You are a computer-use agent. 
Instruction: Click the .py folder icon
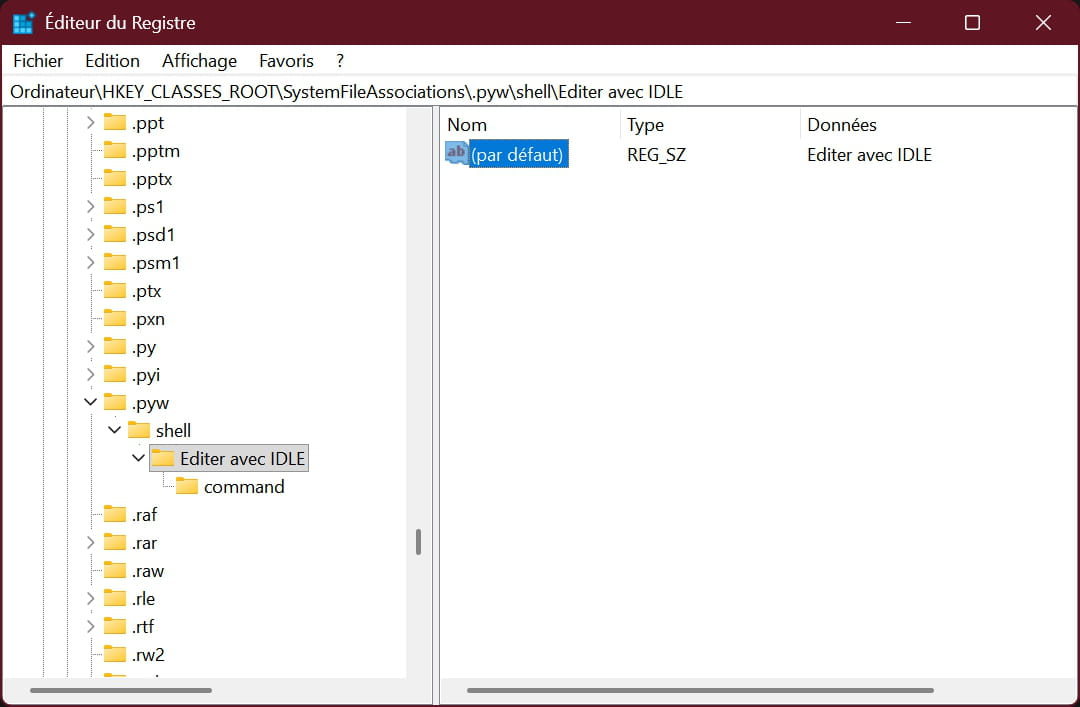coord(115,347)
